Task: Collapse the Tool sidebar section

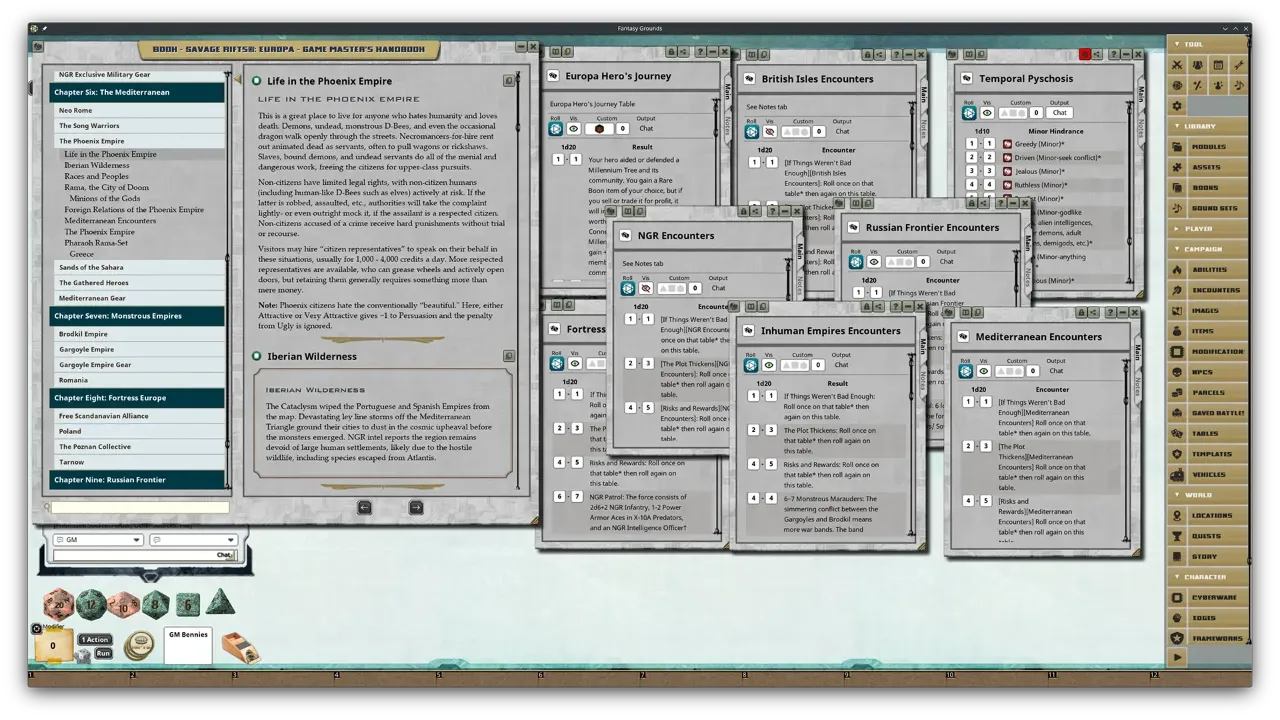Action: point(1208,44)
